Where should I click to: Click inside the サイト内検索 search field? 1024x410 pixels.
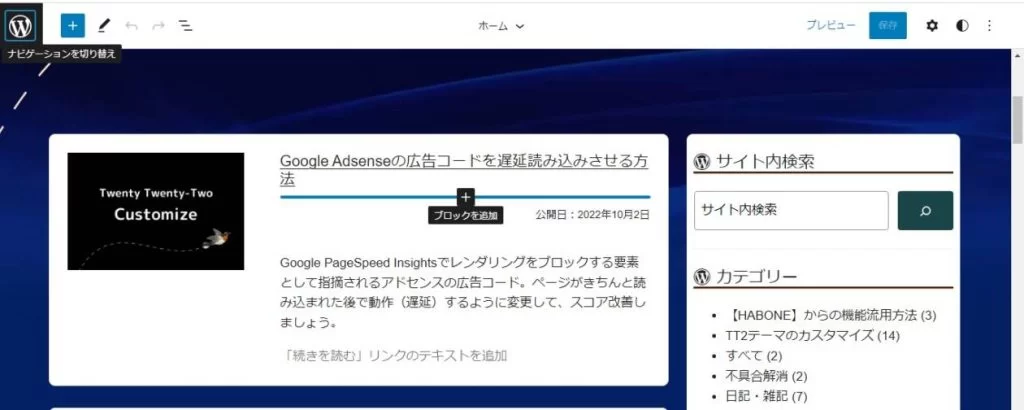(791, 210)
